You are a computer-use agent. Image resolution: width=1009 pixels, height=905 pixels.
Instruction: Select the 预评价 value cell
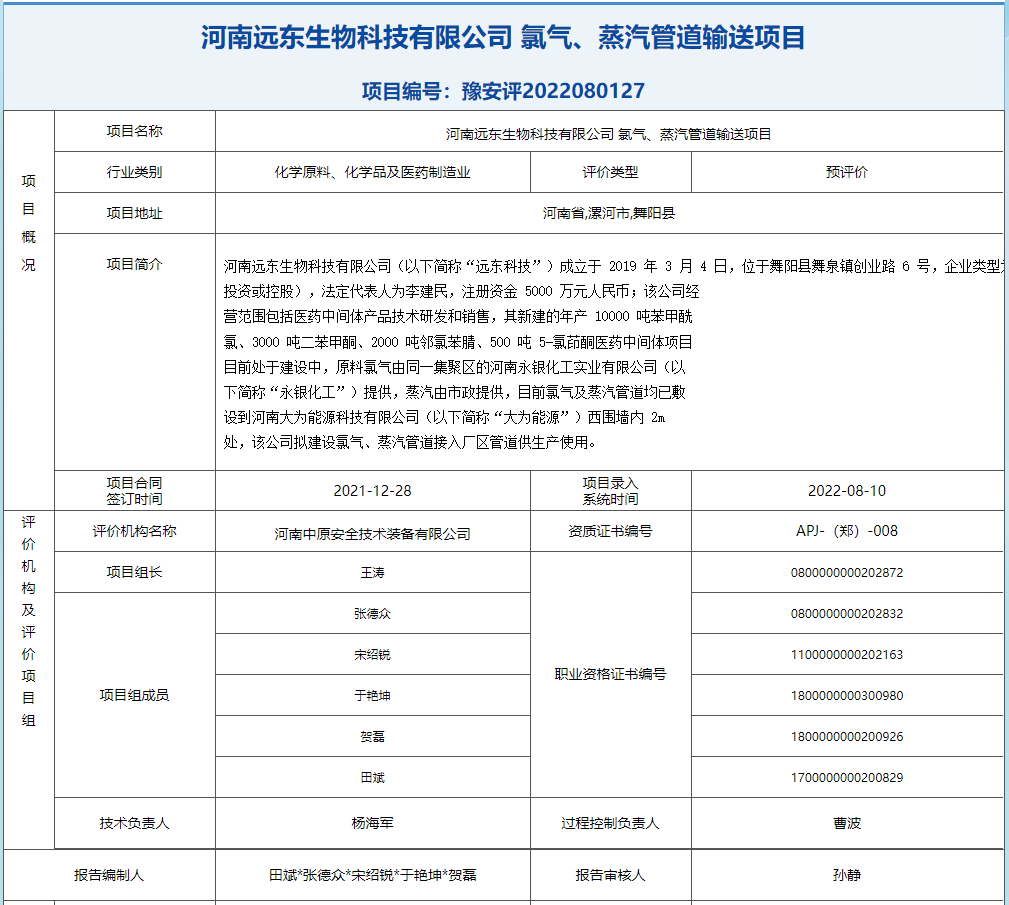tap(847, 172)
